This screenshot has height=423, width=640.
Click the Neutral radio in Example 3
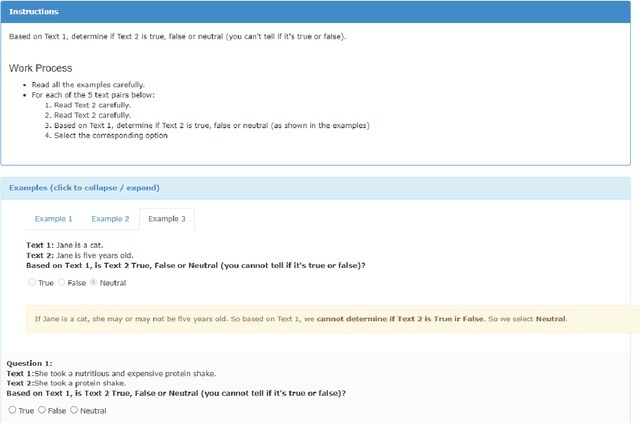pyautogui.click(x=94, y=283)
